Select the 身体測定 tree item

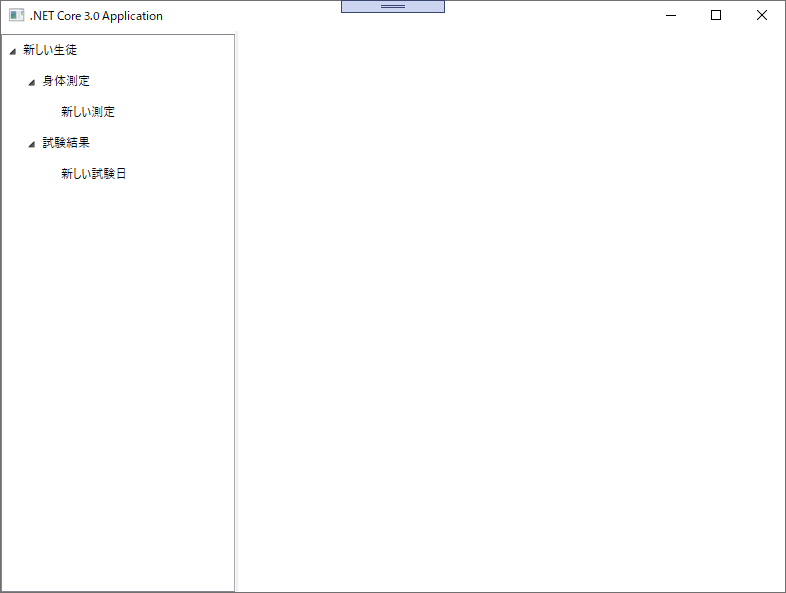[66, 81]
